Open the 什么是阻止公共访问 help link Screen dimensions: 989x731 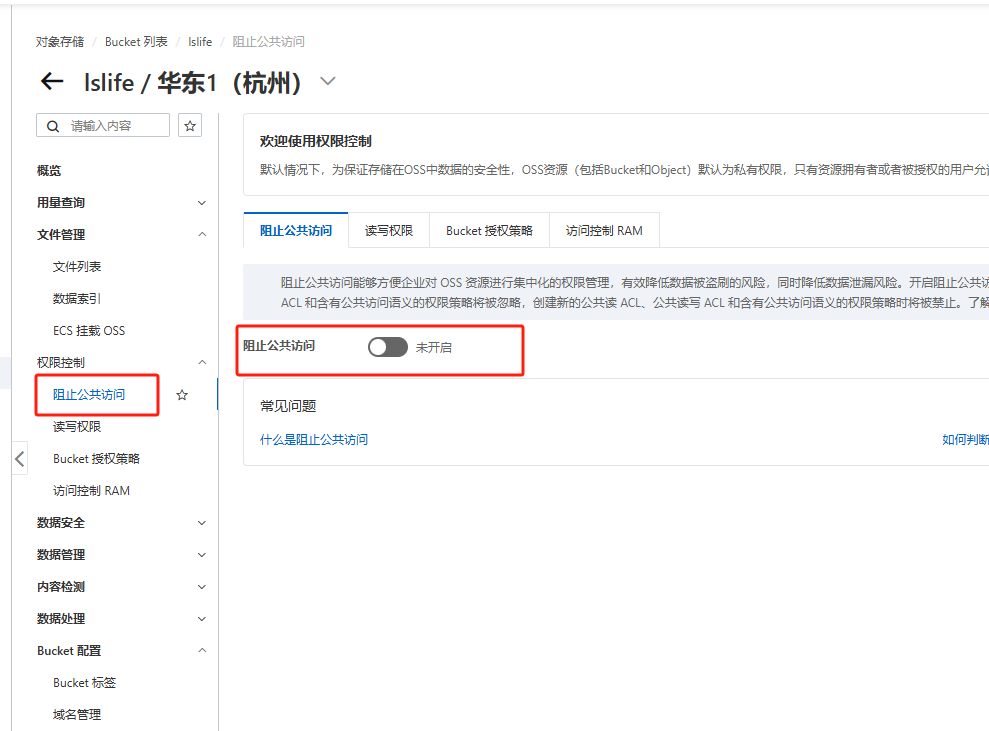(314, 439)
